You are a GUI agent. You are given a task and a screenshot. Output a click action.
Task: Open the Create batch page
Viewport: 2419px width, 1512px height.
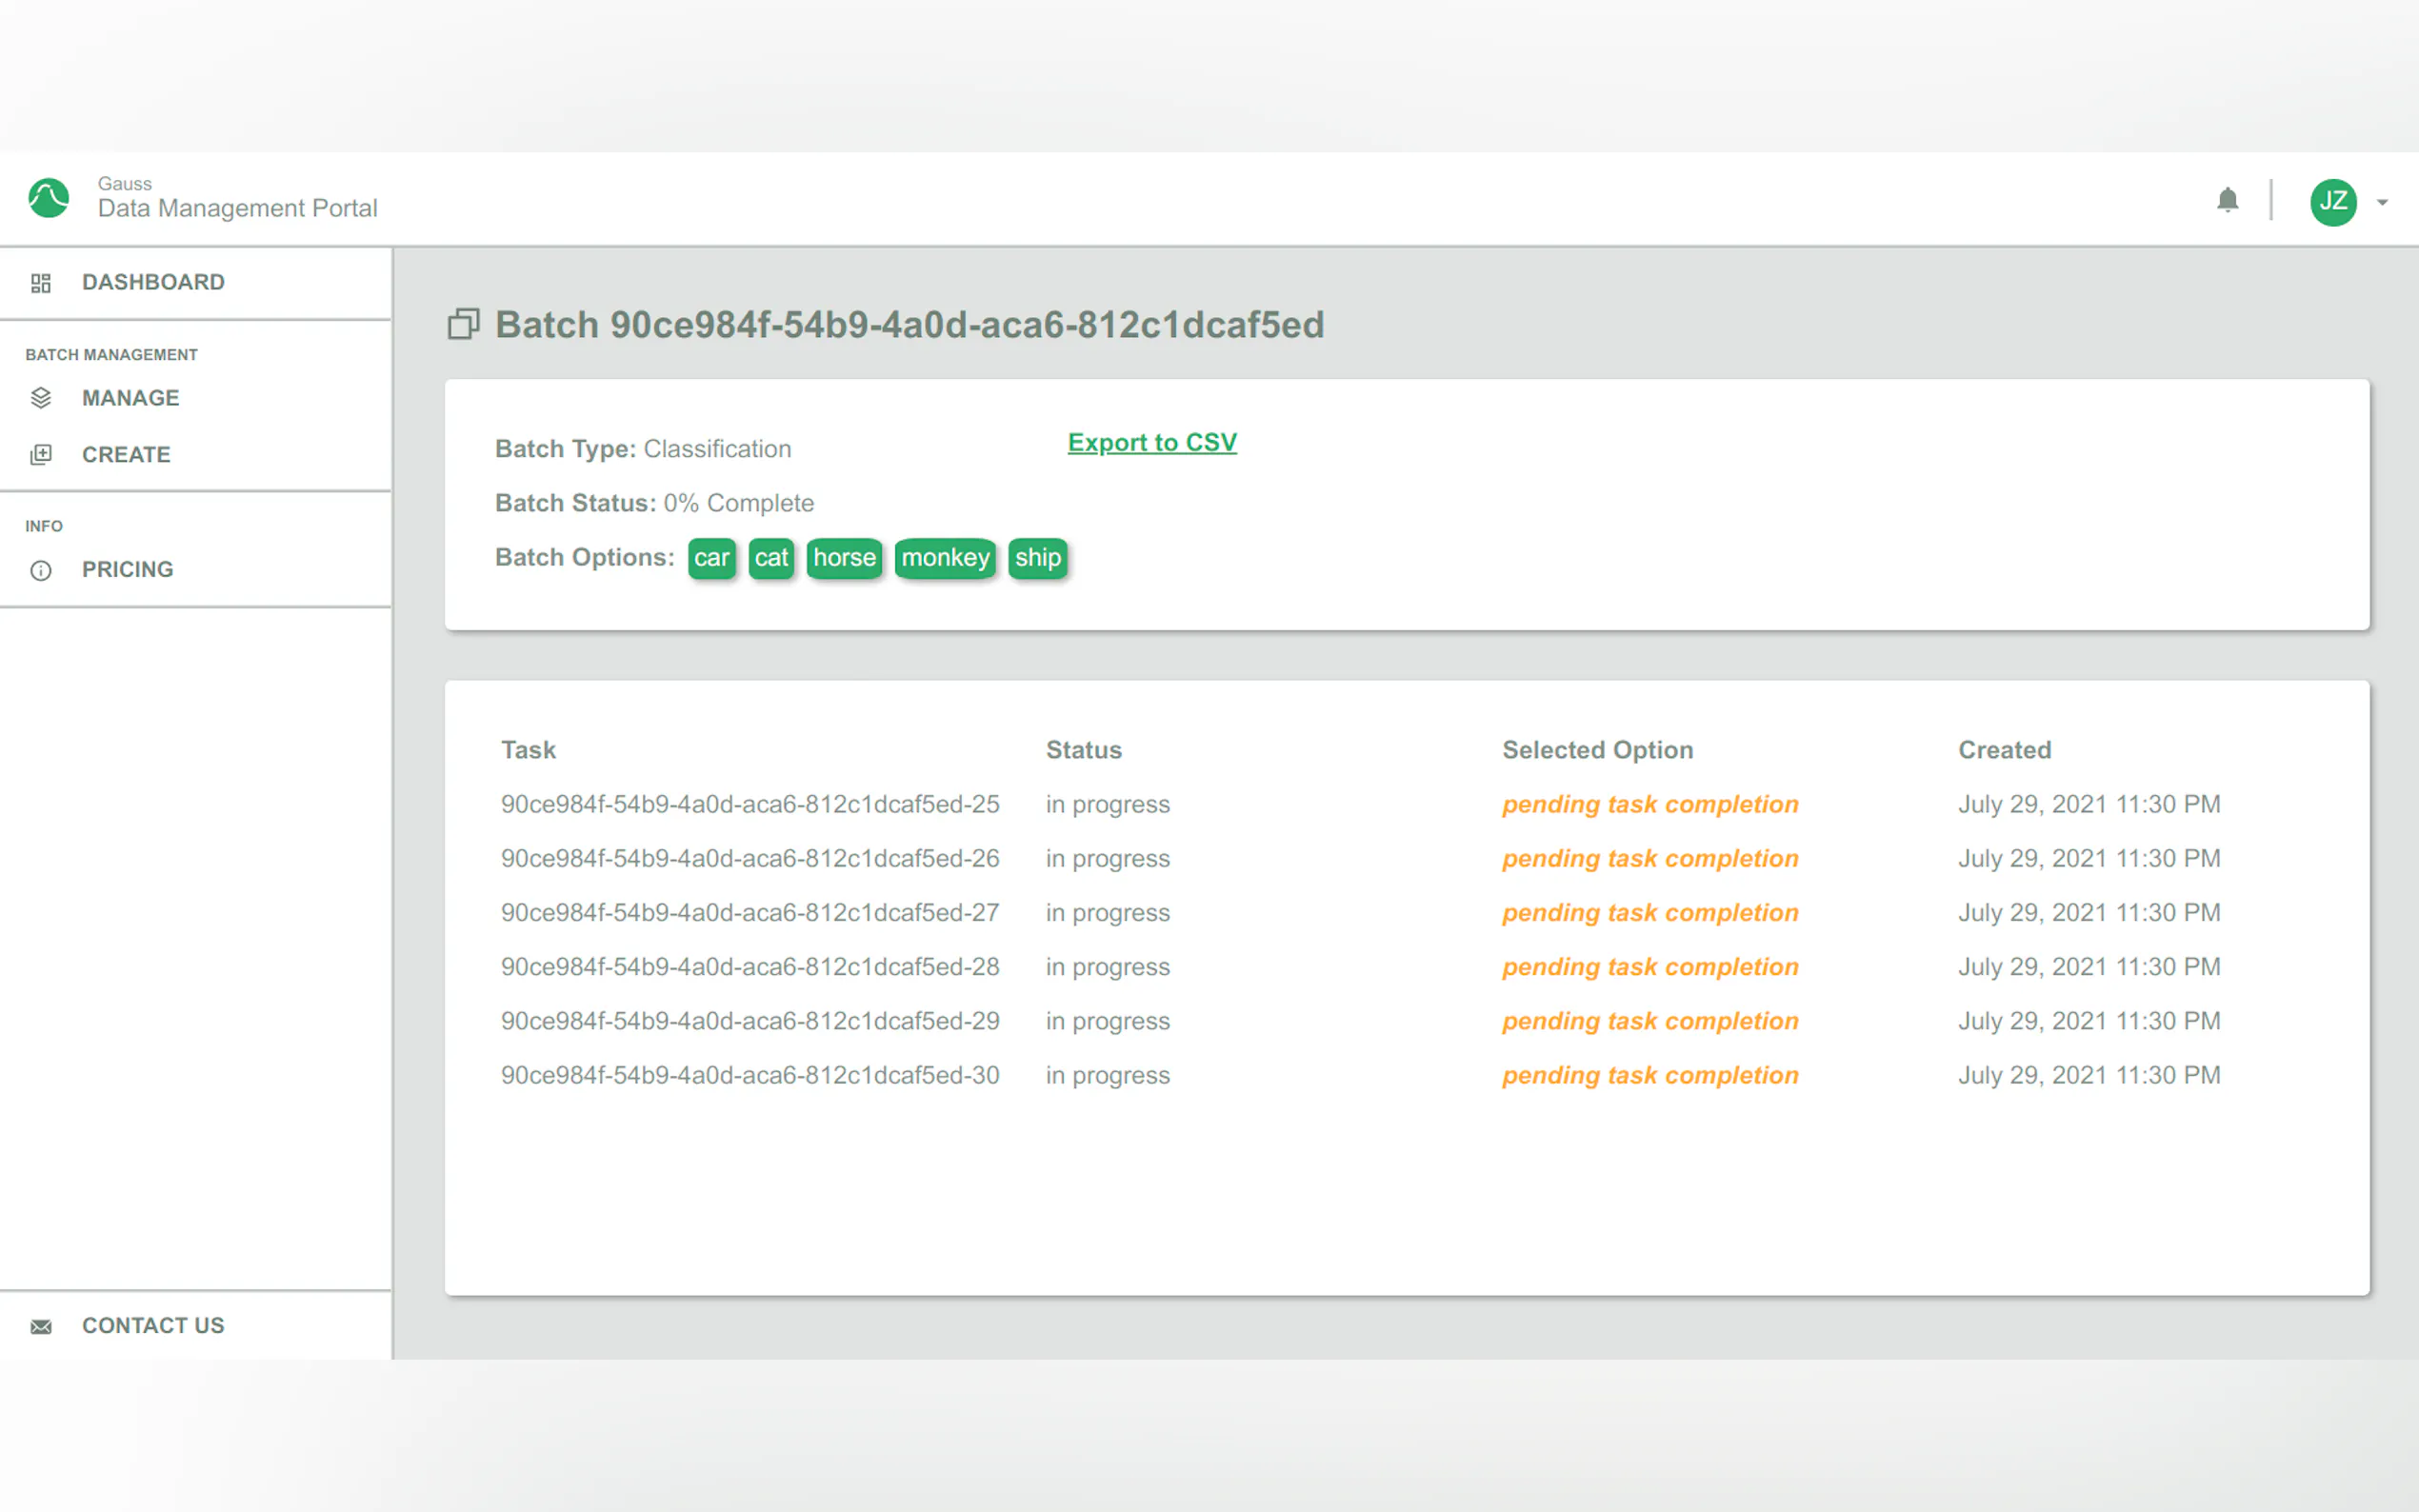coord(126,455)
